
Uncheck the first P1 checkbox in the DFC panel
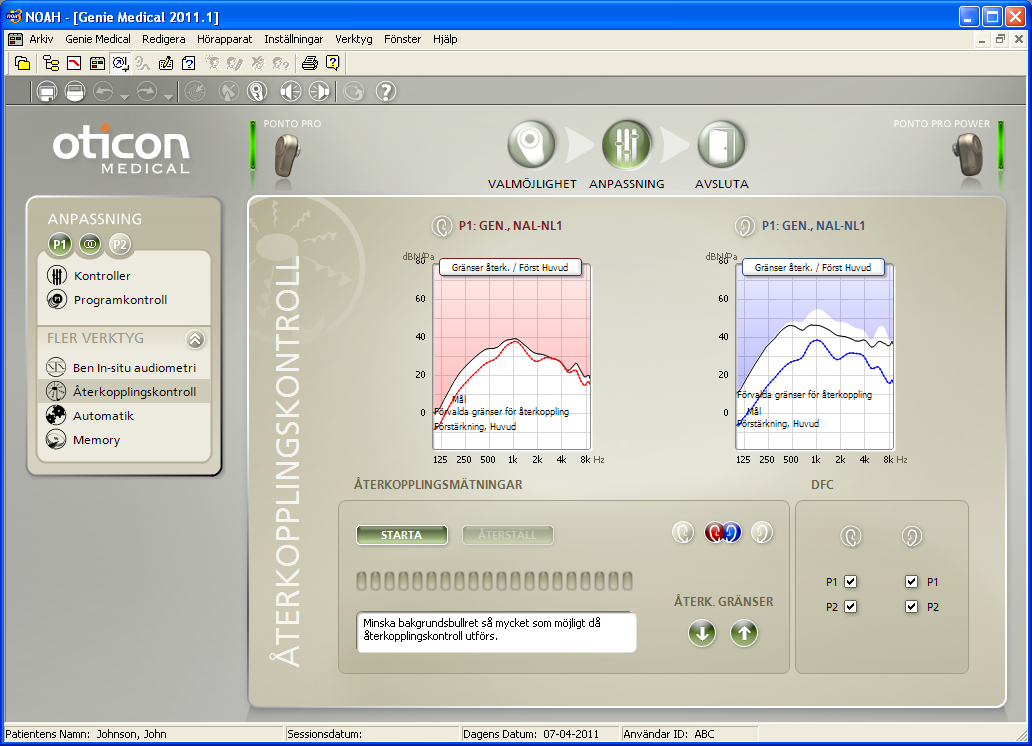[x=850, y=581]
